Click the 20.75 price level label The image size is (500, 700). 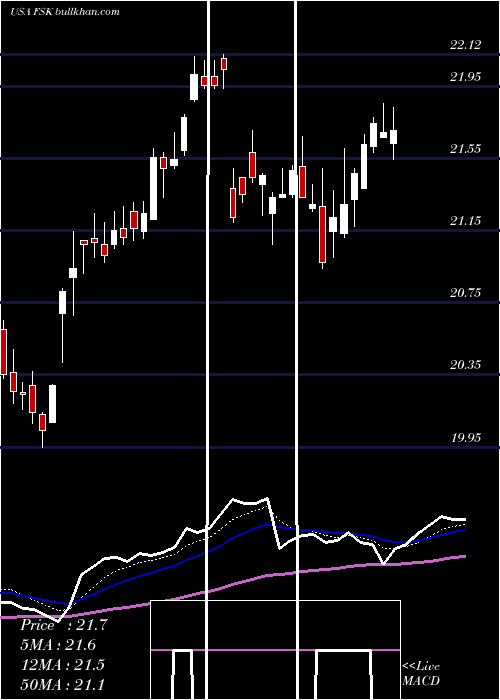point(466,293)
